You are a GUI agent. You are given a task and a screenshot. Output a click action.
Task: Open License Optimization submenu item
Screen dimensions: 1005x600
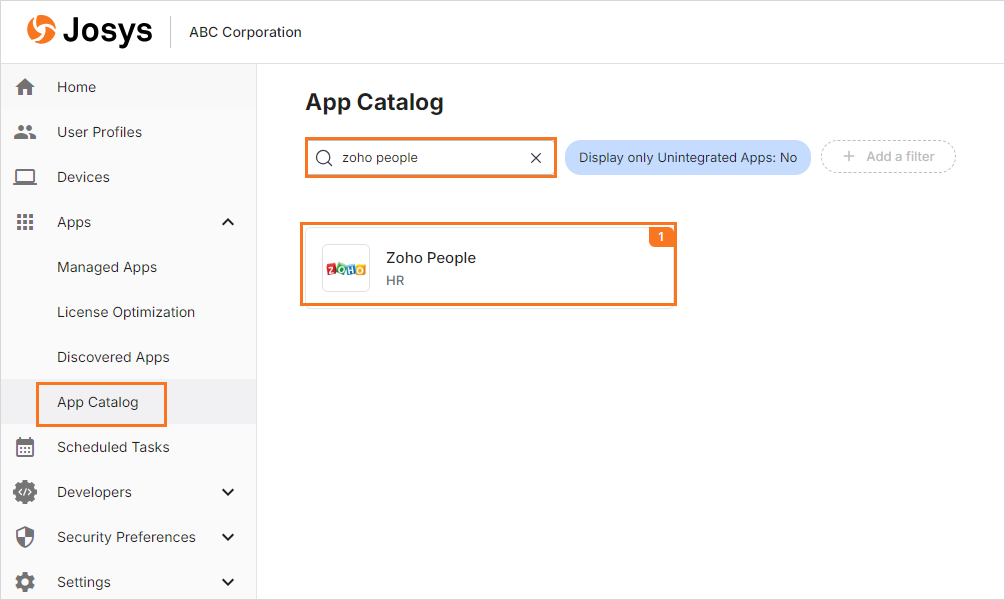click(126, 312)
